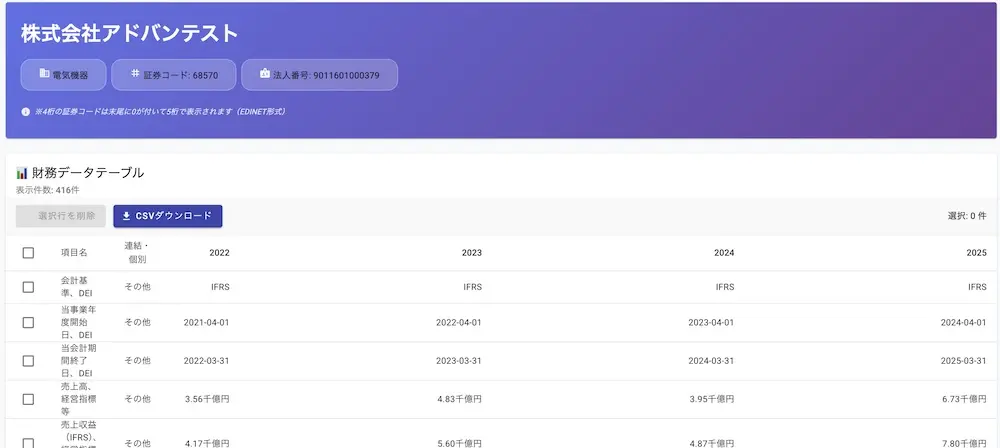Click the 2025-03-31 date cell
This screenshot has width=1000, height=448.
[x=964, y=361]
